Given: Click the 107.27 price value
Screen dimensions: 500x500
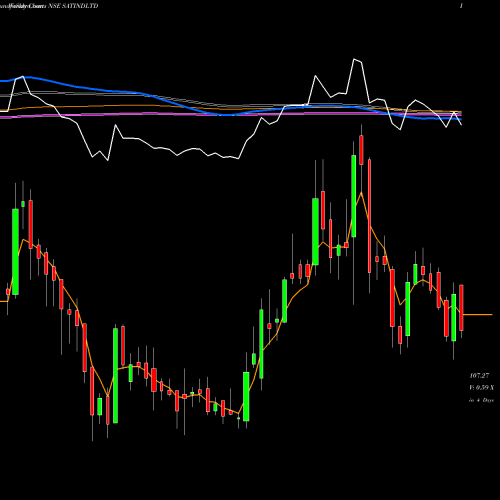Looking at the screenshot, I should tap(479, 376).
